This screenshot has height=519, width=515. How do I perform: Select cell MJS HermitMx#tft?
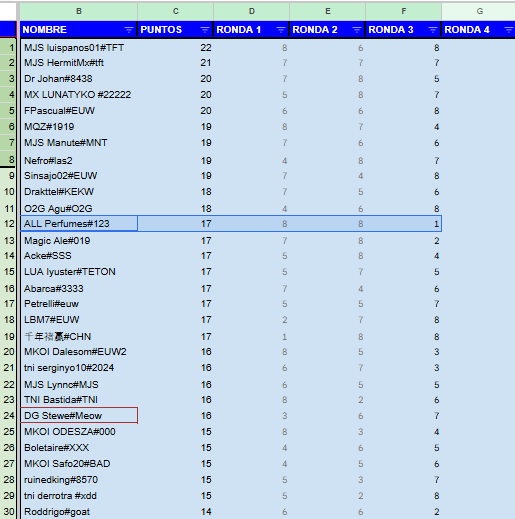tap(79, 63)
